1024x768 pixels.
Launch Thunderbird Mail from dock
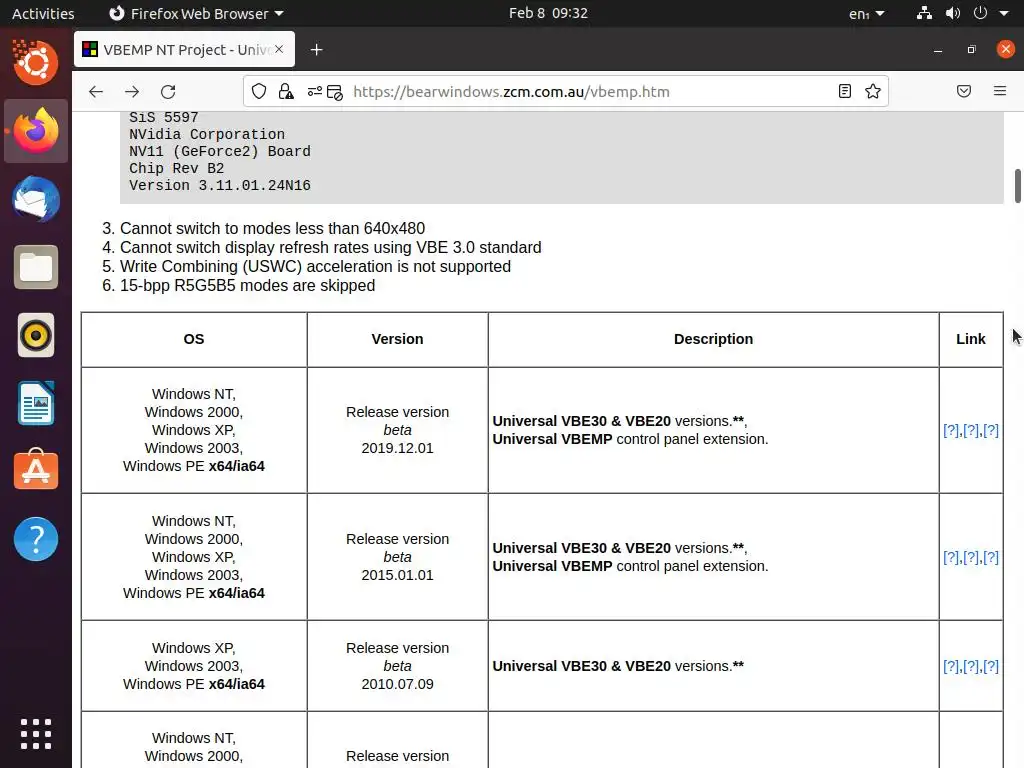coord(36,199)
